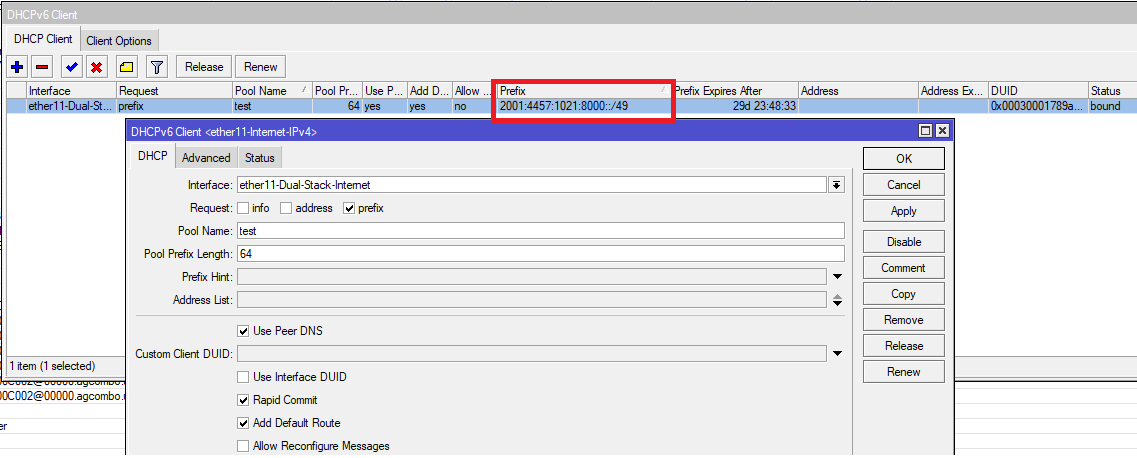Click the toolbar Renew button
Viewport: 1137px width, 458px height.
click(x=260, y=67)
